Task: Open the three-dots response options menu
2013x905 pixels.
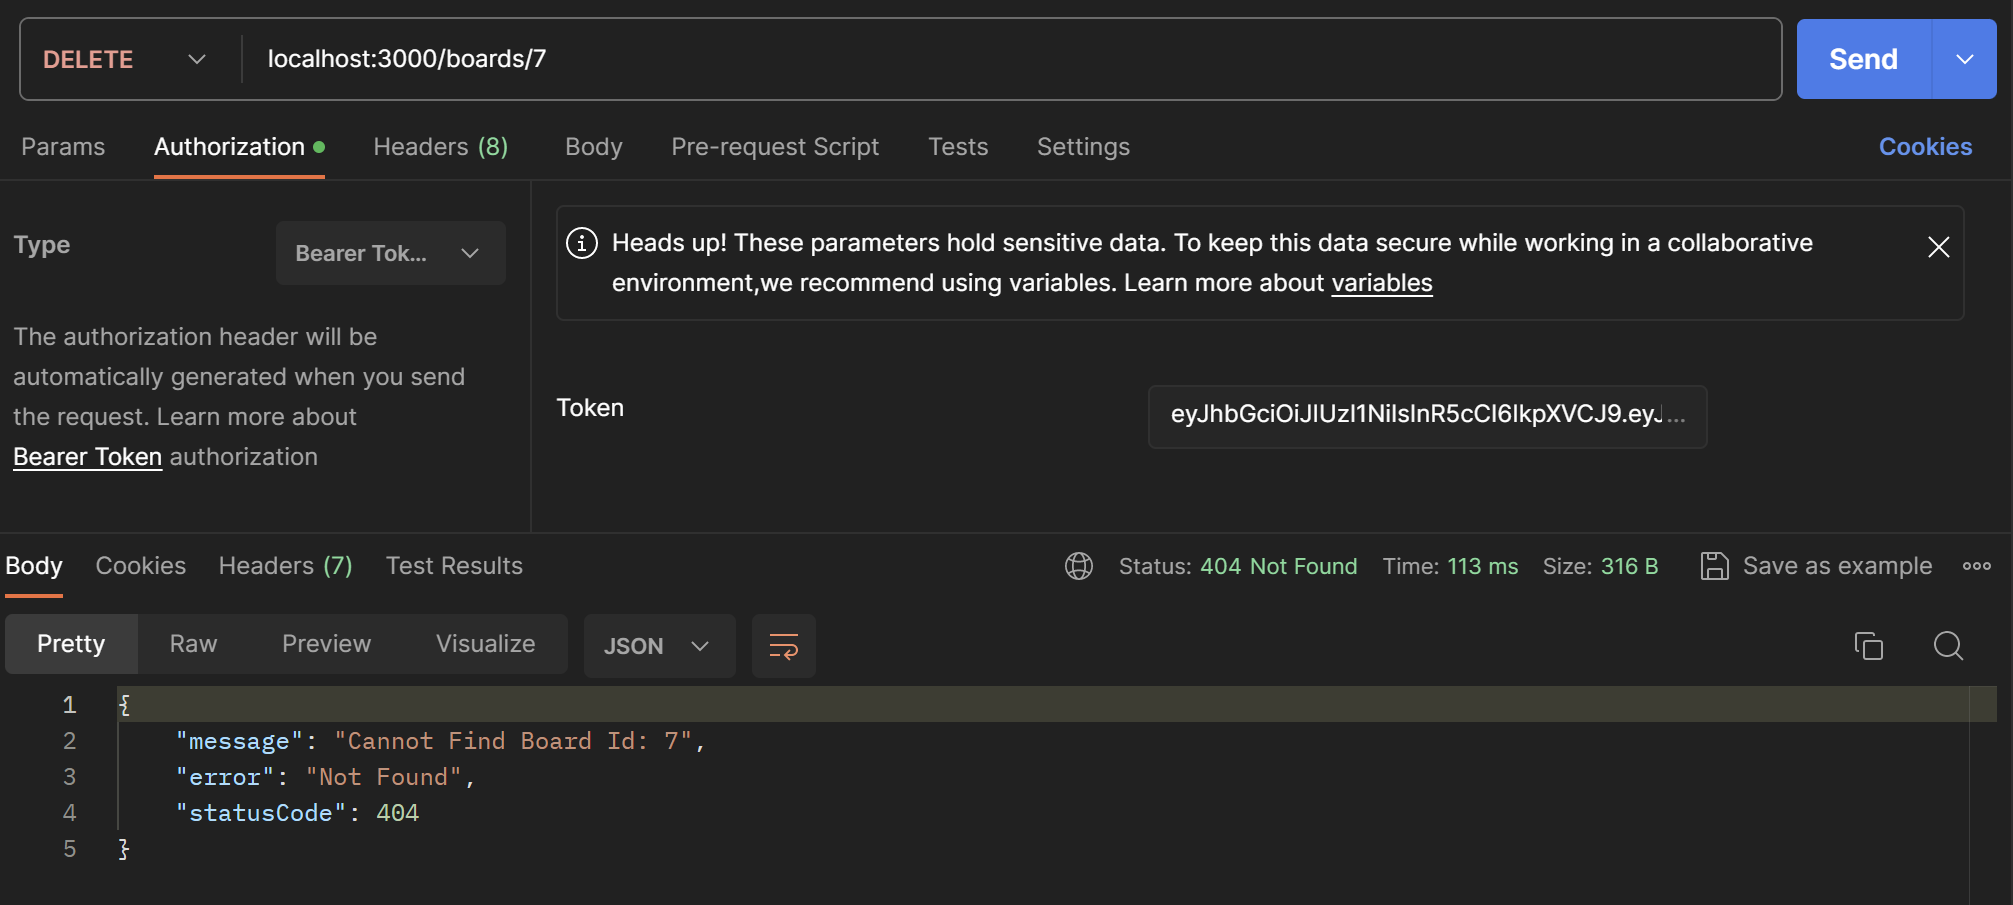Action: point(1976,566)
